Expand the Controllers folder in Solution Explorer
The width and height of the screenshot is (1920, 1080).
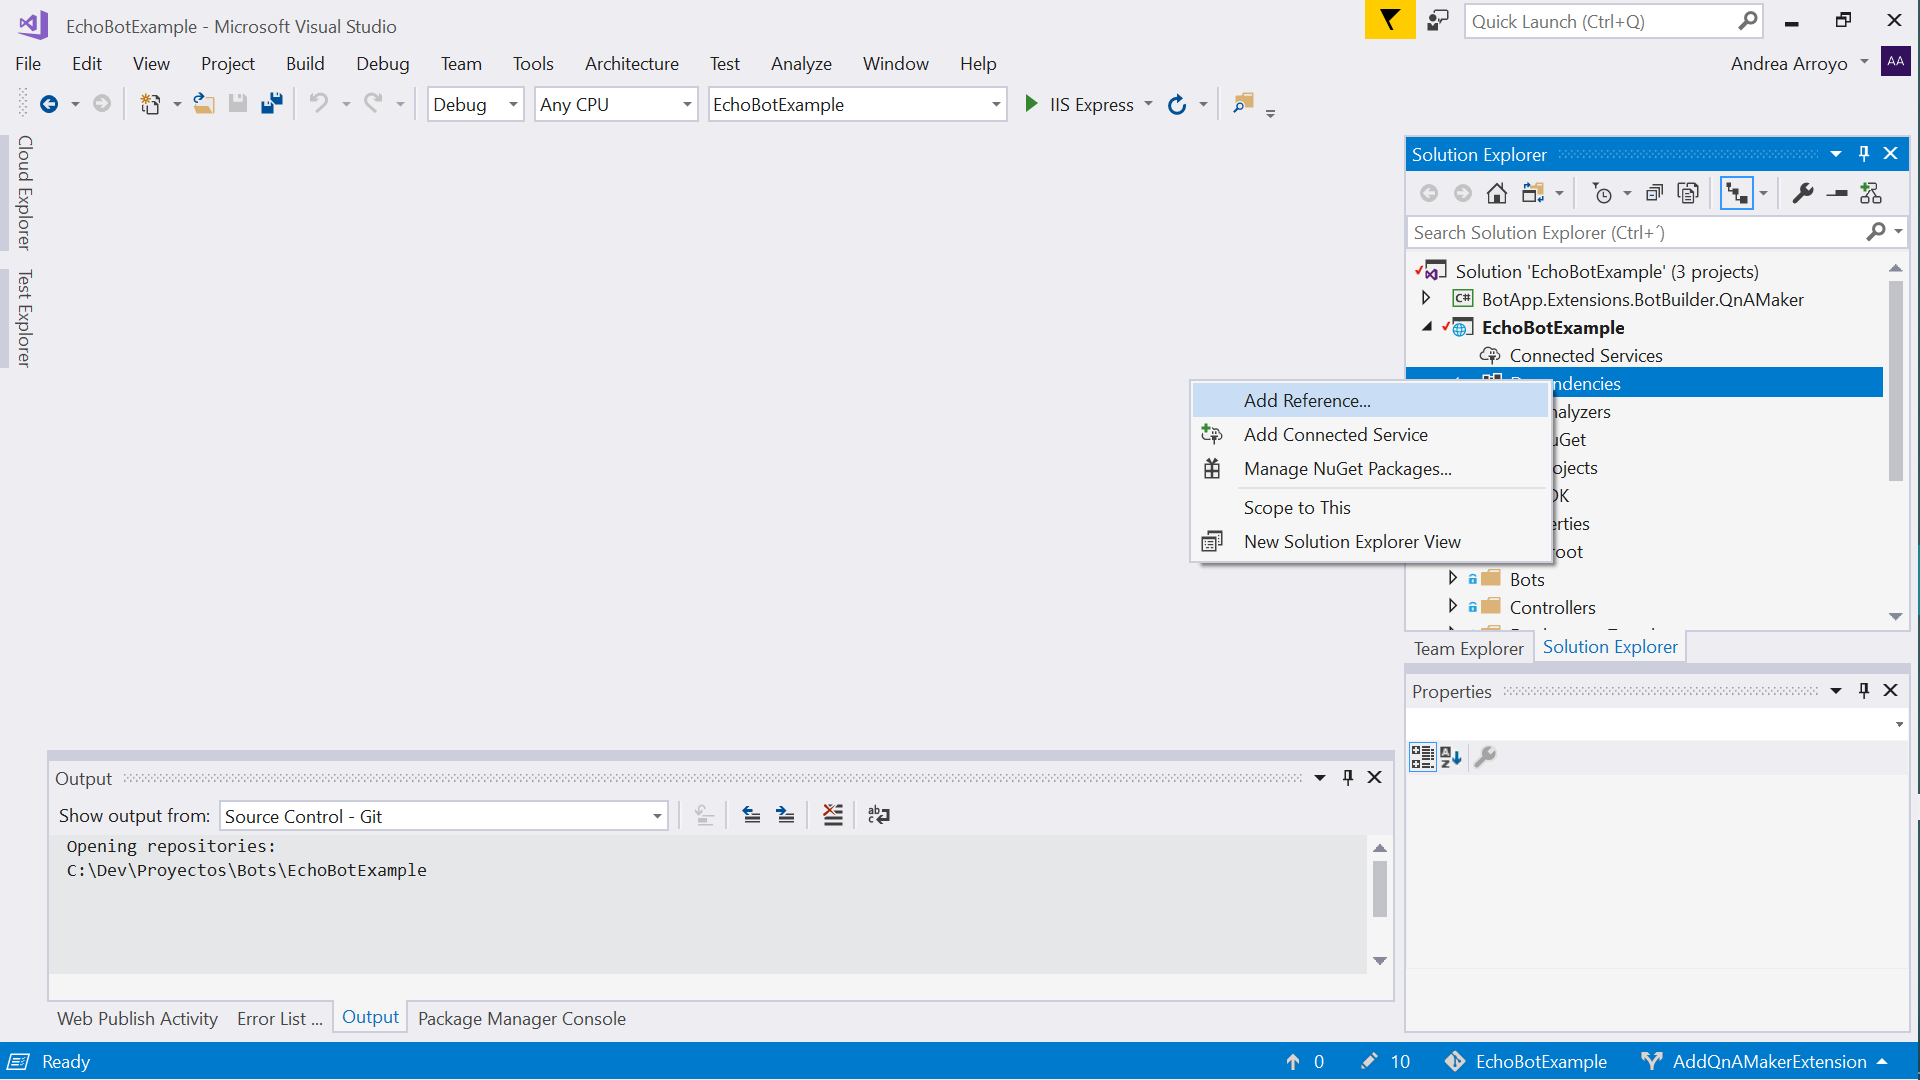(1453, 607)
